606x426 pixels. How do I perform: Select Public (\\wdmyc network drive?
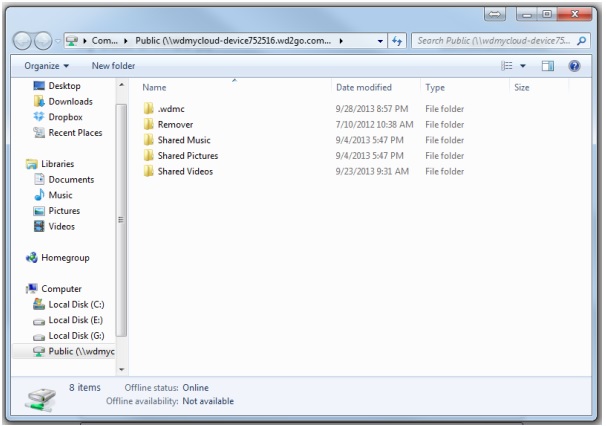64,351
